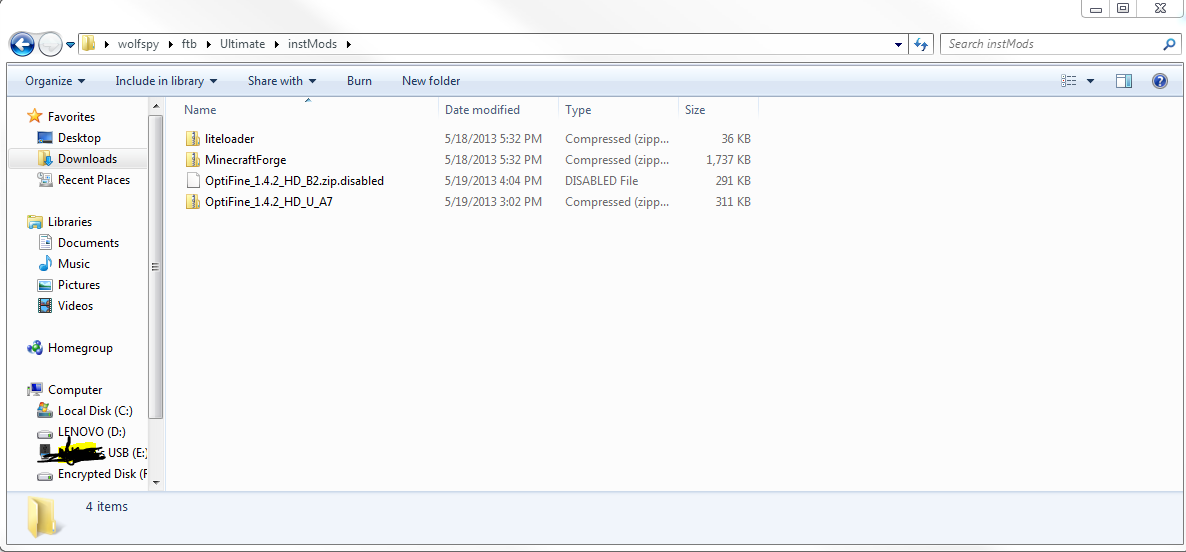Viewport: 1186px width, 552px height.
Task: Open Downloads in the Favorites sidebar
Action: (x=87, y=159)
